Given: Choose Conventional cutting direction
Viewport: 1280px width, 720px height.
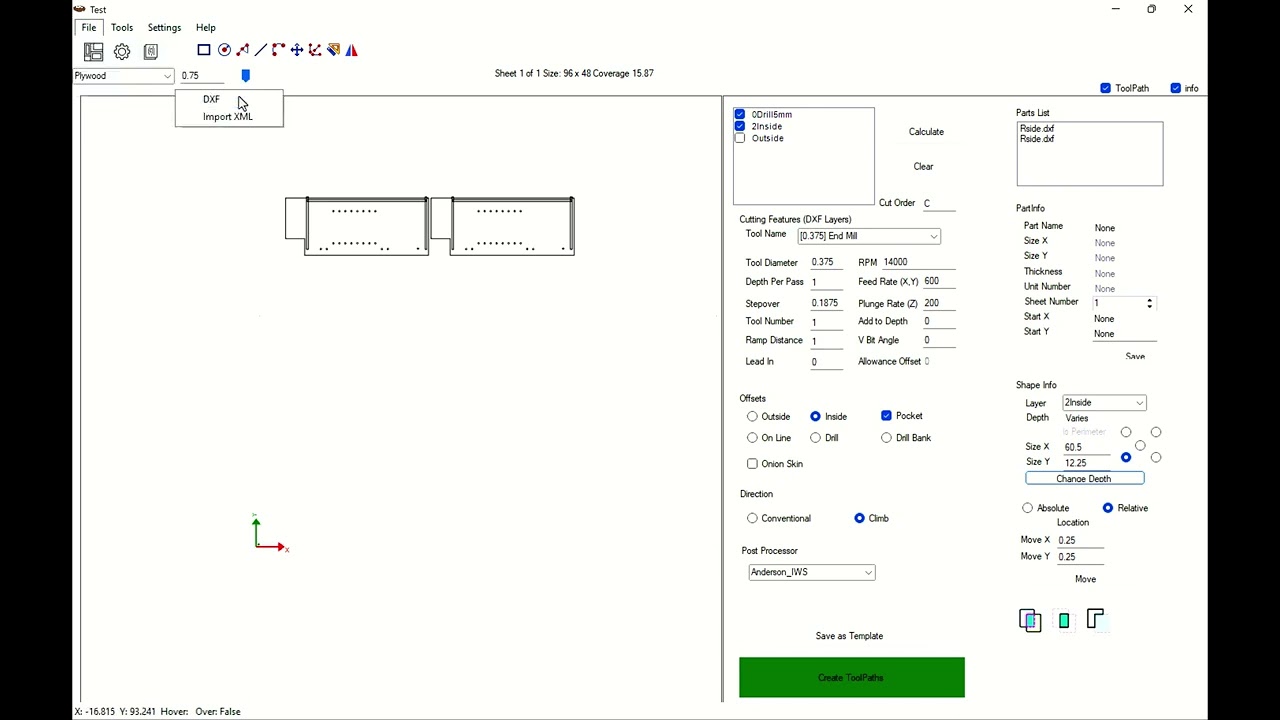Looking at the screenshot, I should pos(752,518).
